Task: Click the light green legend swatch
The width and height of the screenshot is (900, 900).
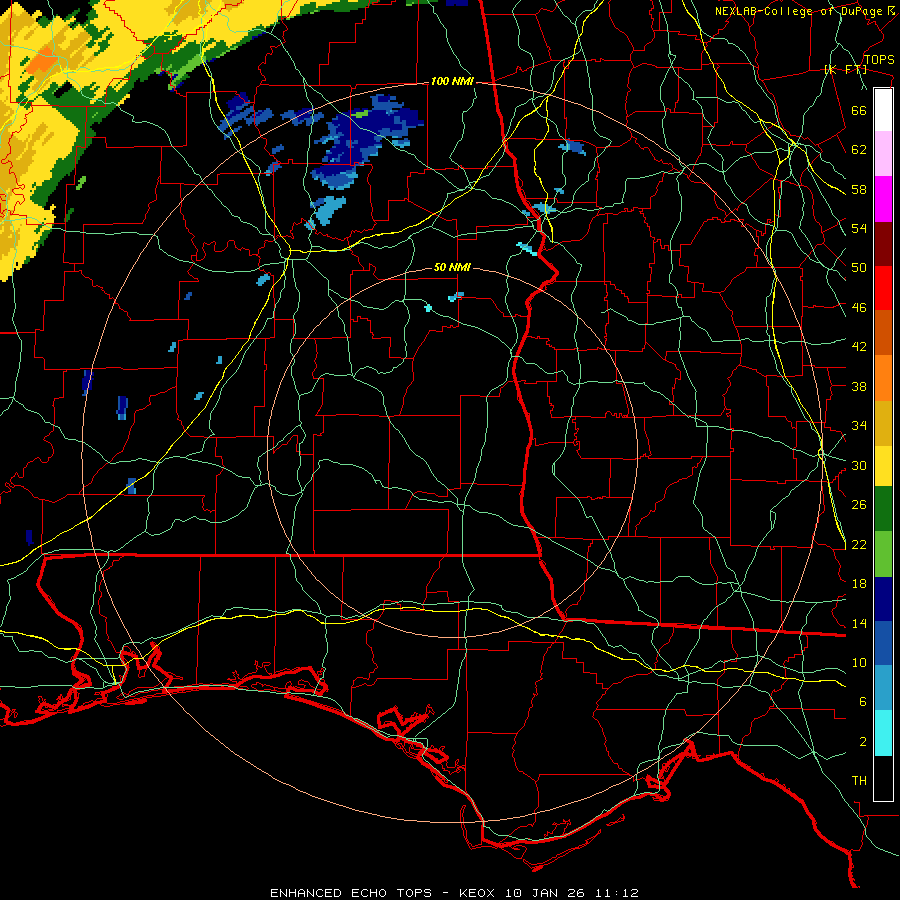Action: (883, 554)
